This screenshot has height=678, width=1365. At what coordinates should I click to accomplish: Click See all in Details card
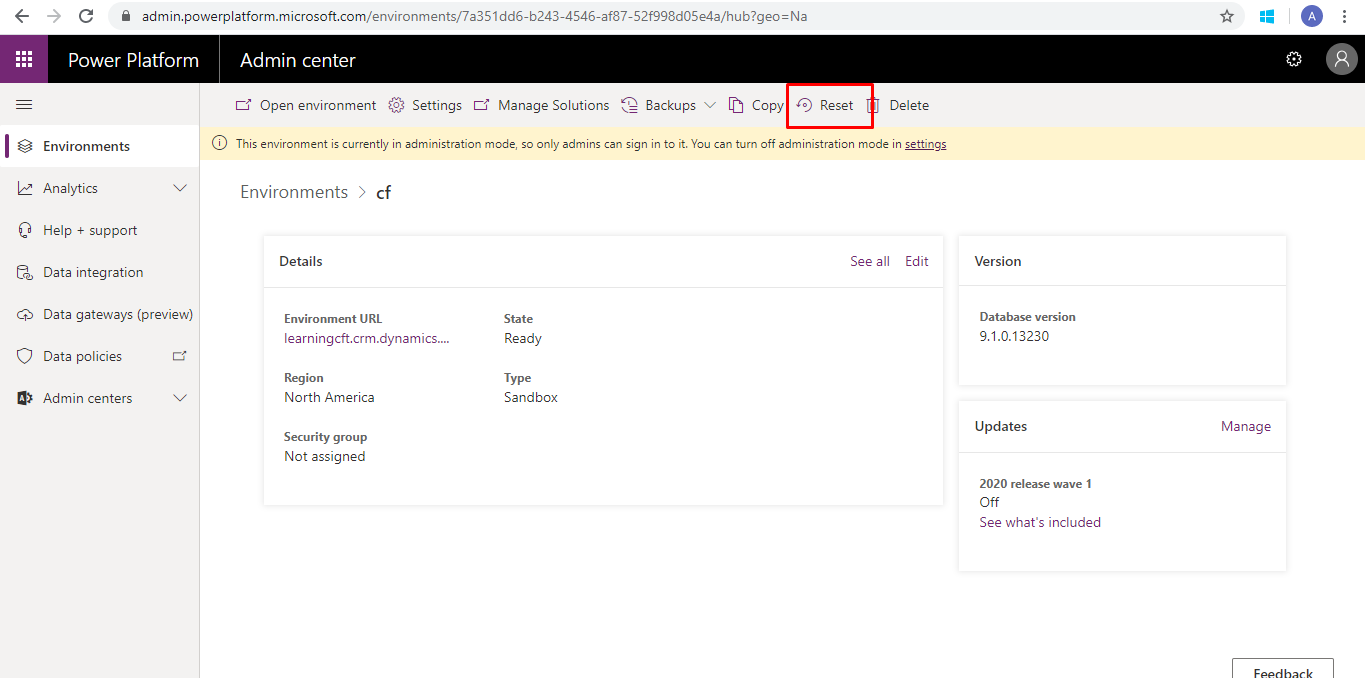870,261
